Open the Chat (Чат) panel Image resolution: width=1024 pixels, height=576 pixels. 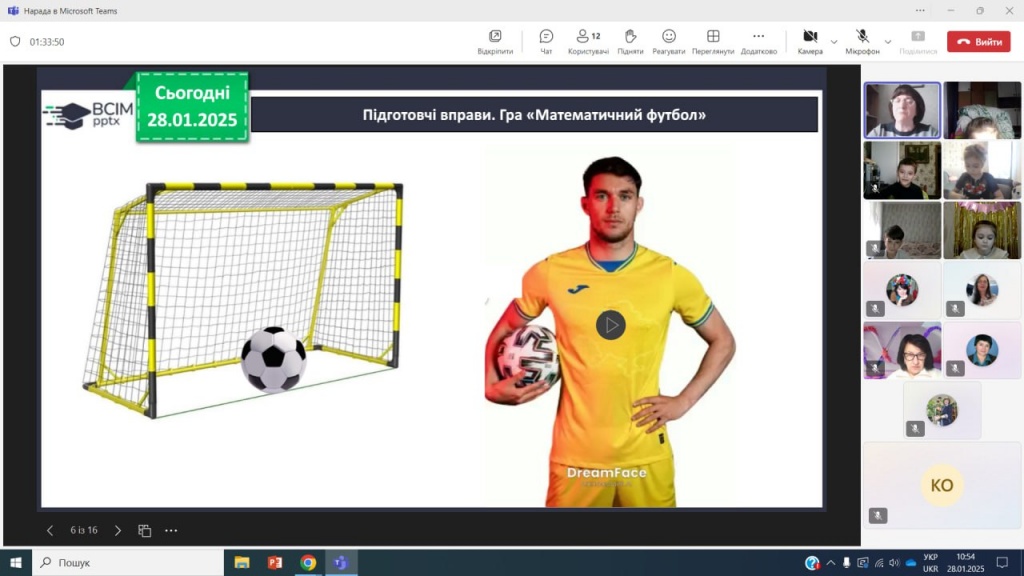click(546, 41)
